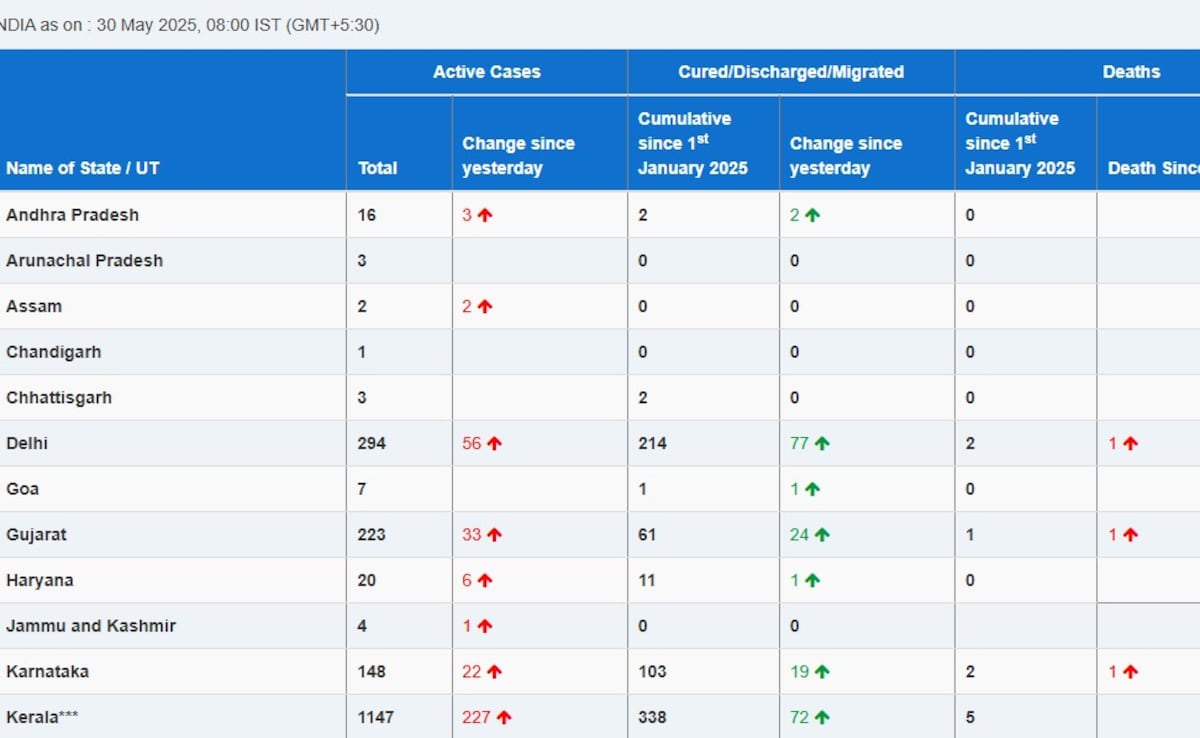This screenshot has height=738, width=1200.
Task: Click green up arrow in Delhi cured column
Action: [822, 444]
